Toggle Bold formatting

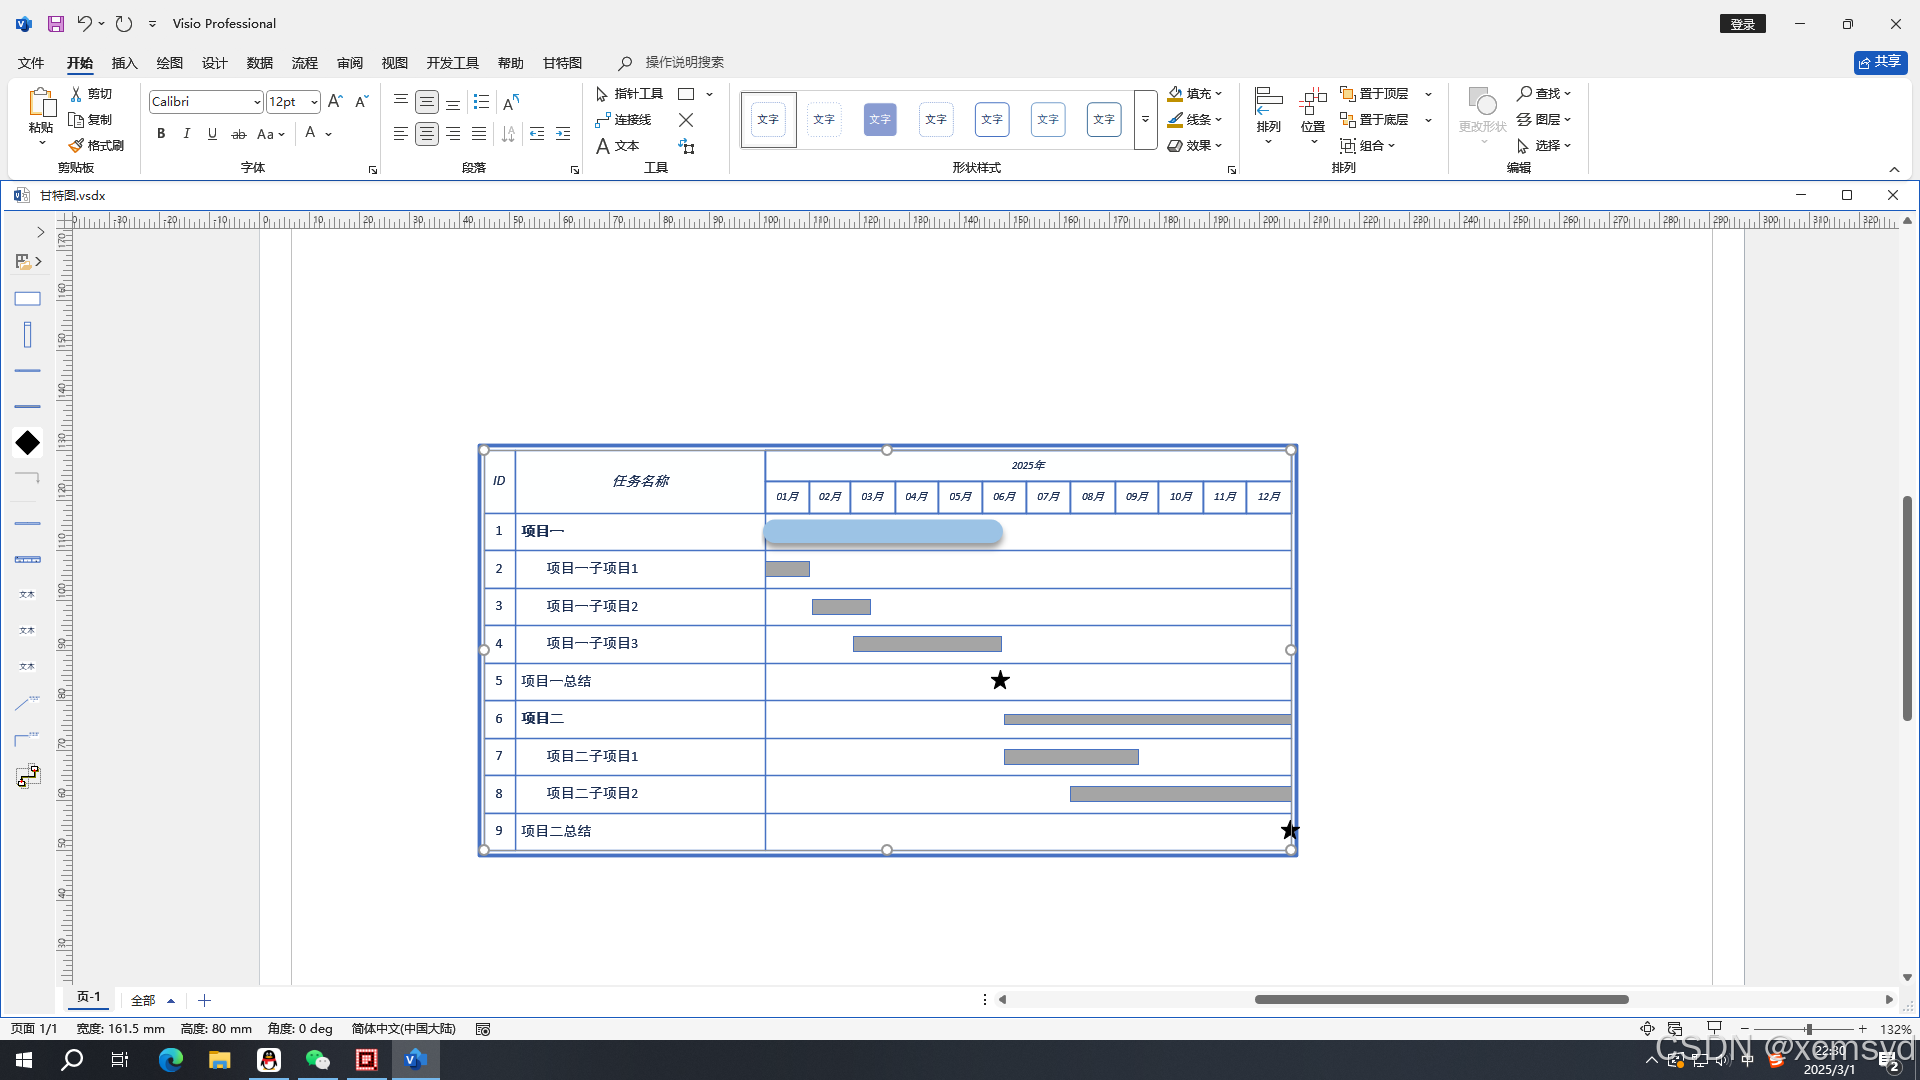(x=161, y=134)
